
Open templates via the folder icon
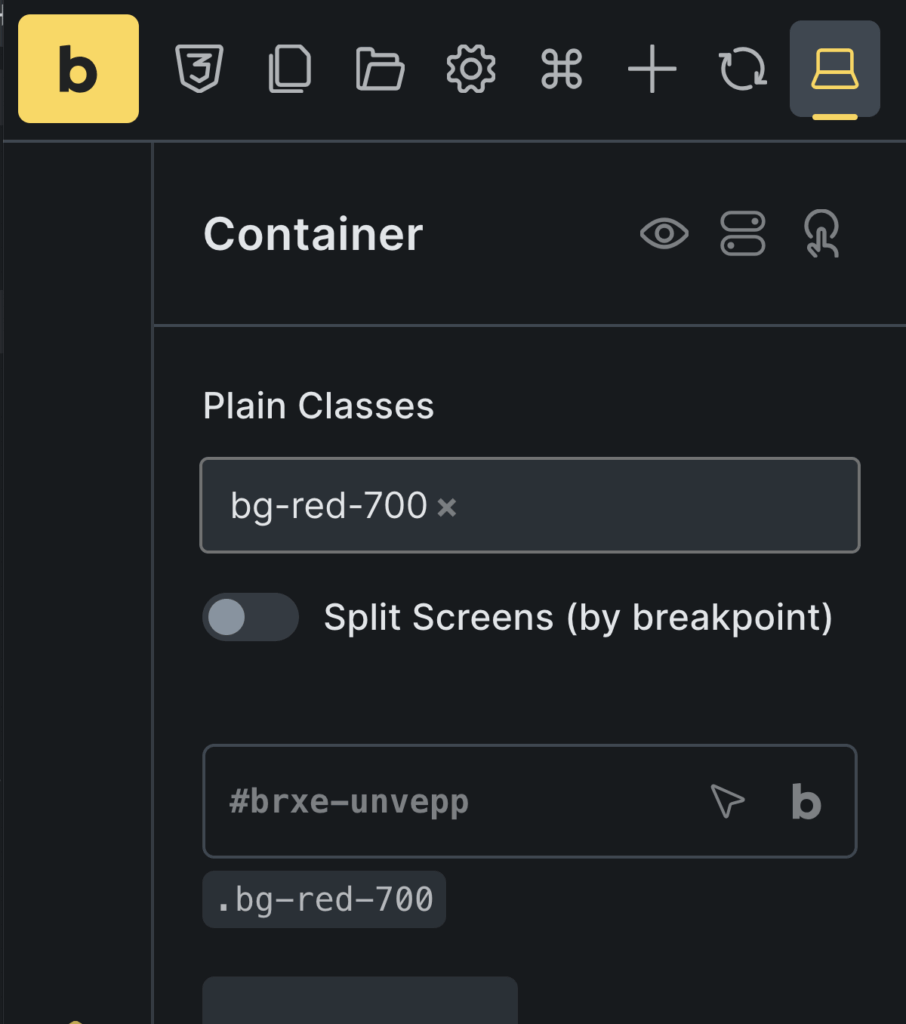pyautogui.click(x=379, y=69)
